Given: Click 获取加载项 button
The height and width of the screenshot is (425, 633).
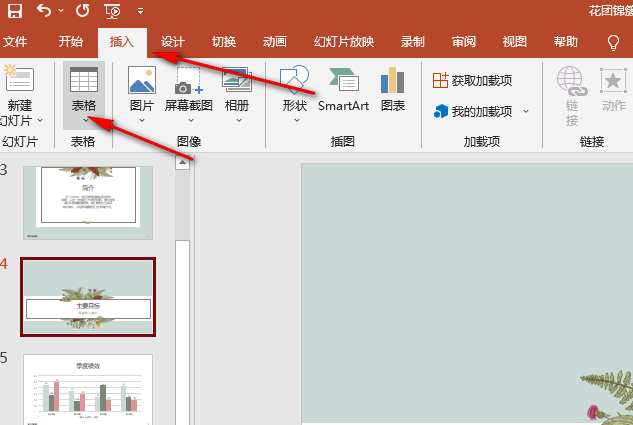Looking at the screenshot, I should pyautogui.click(x=473, y=80).
